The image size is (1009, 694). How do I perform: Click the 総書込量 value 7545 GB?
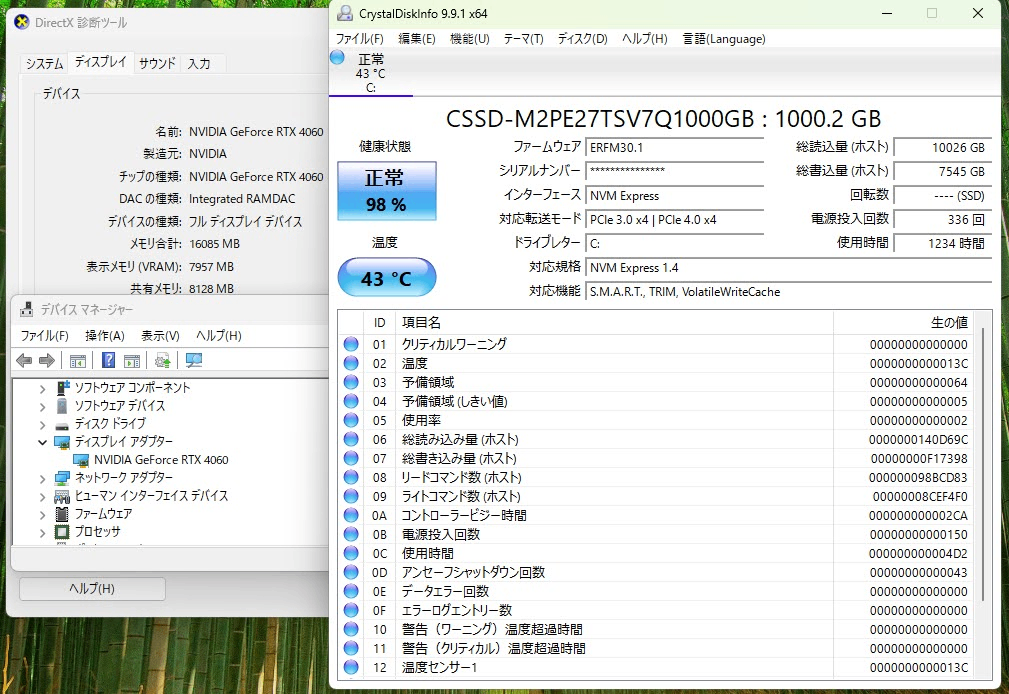pyautogui.click(x=943, y=171)
